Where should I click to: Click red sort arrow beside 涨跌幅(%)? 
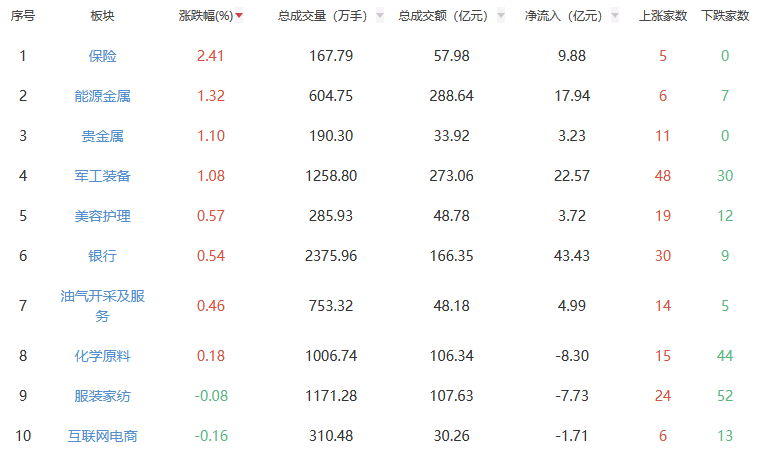point(238,16)
